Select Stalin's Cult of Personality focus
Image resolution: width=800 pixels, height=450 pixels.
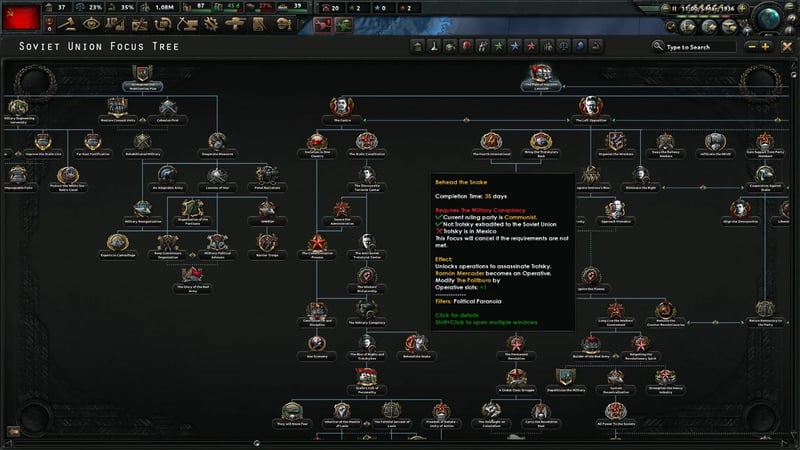pyautogui.click(x=367, y=381)
